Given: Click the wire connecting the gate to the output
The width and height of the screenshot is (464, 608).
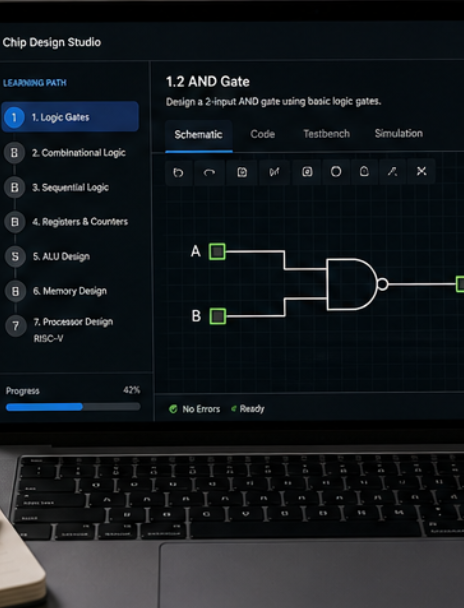Looking at the screenshot, I should coord(422,284).
